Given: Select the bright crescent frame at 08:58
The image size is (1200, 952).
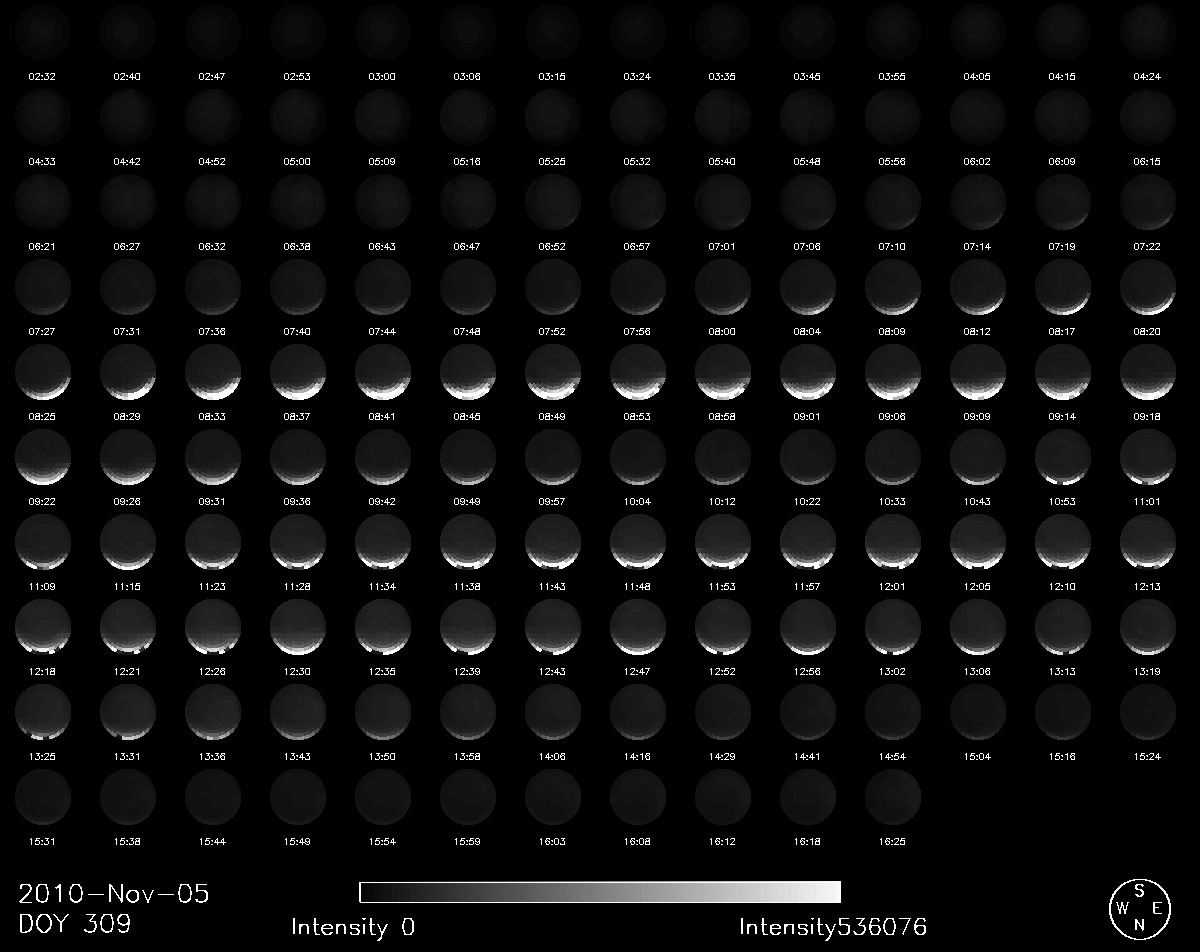Looking at the screenshot, I should 723,371.
